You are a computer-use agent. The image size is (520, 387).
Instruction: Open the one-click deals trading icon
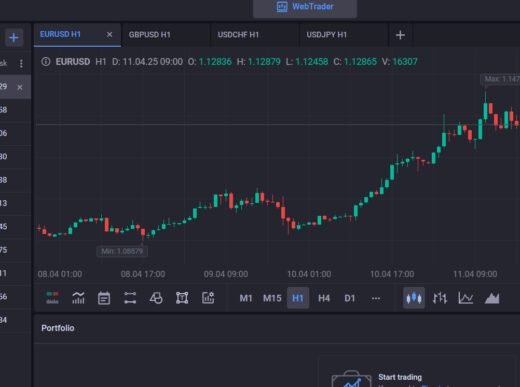click(x=52, y=298)
